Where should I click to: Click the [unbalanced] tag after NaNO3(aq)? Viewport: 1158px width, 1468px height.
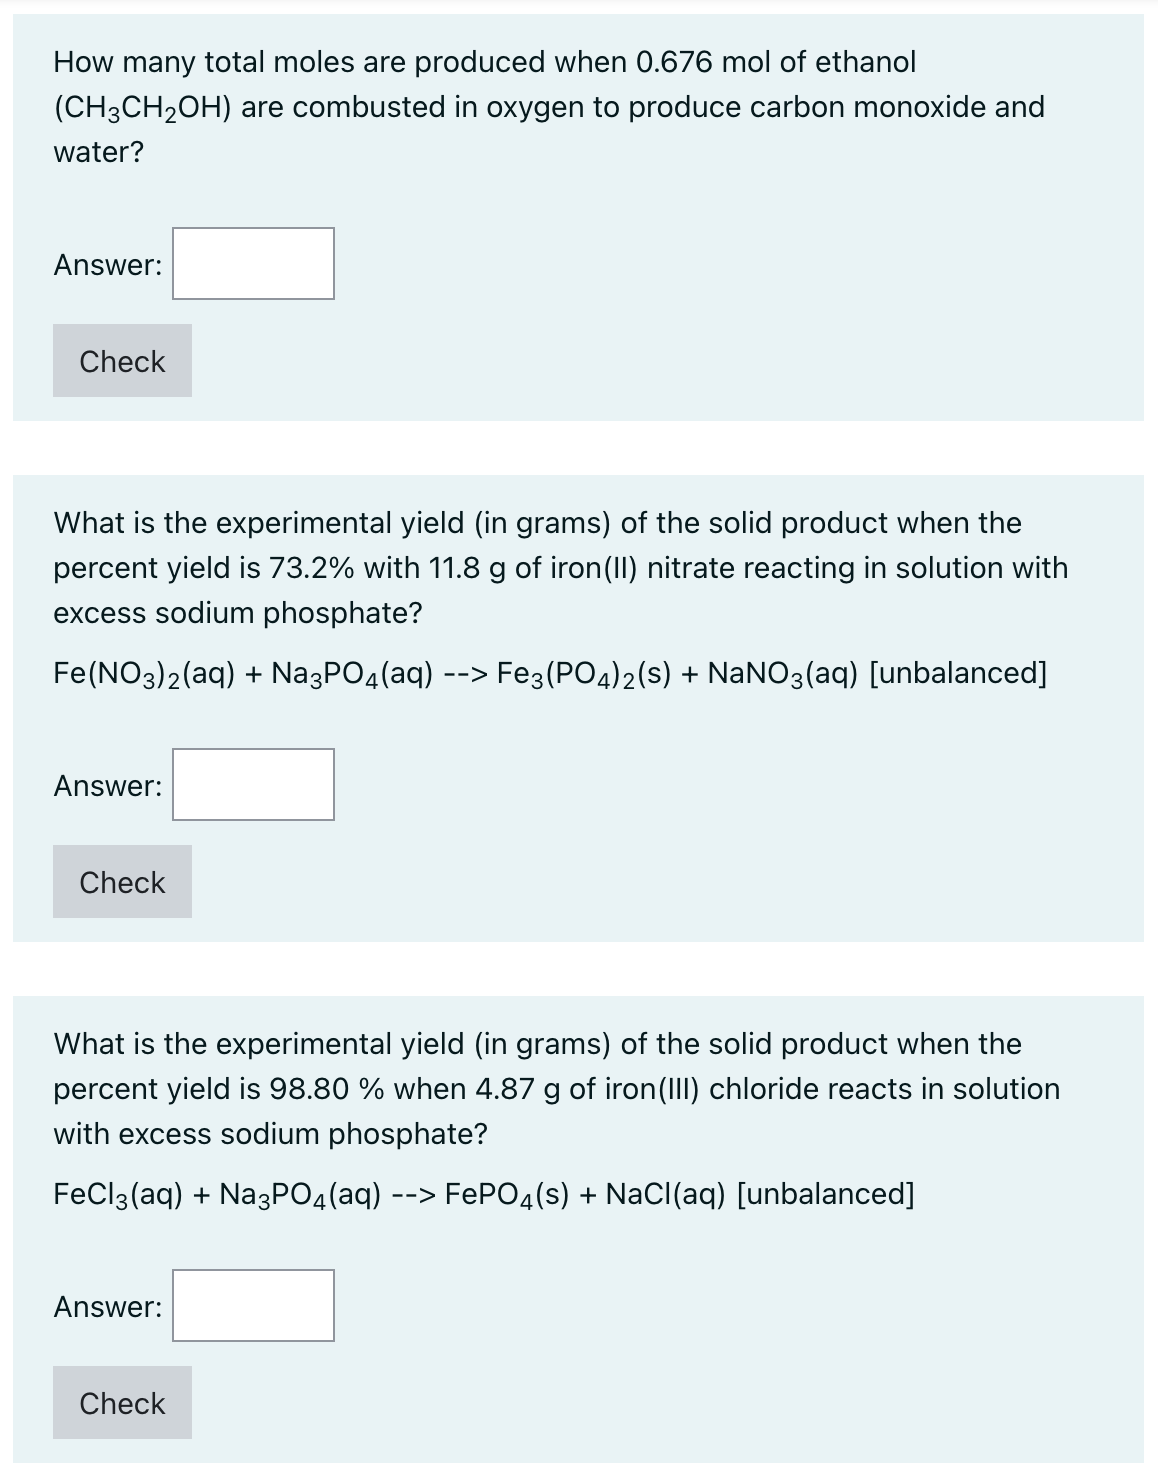[959, 674]
